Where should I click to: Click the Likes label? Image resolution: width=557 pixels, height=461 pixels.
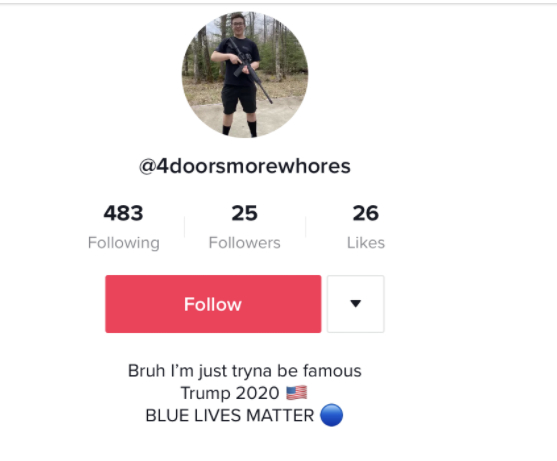pyautogui.click(x=366, y=243)
